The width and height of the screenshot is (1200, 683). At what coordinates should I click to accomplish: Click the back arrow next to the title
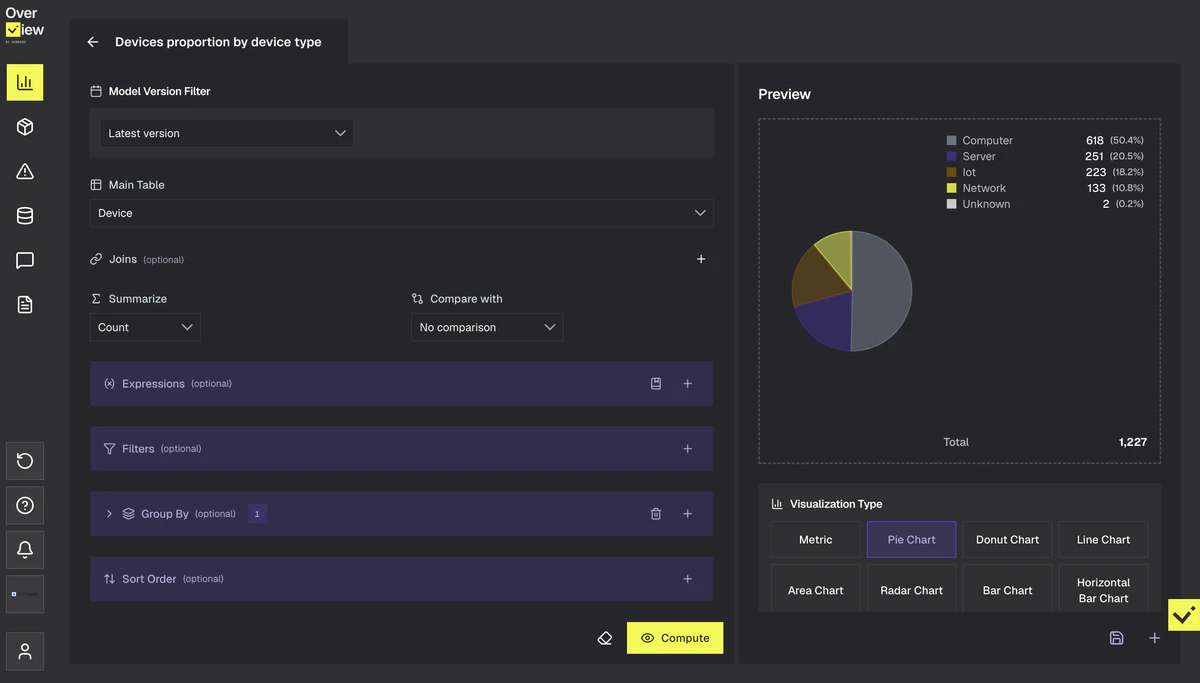click(93, 42)
